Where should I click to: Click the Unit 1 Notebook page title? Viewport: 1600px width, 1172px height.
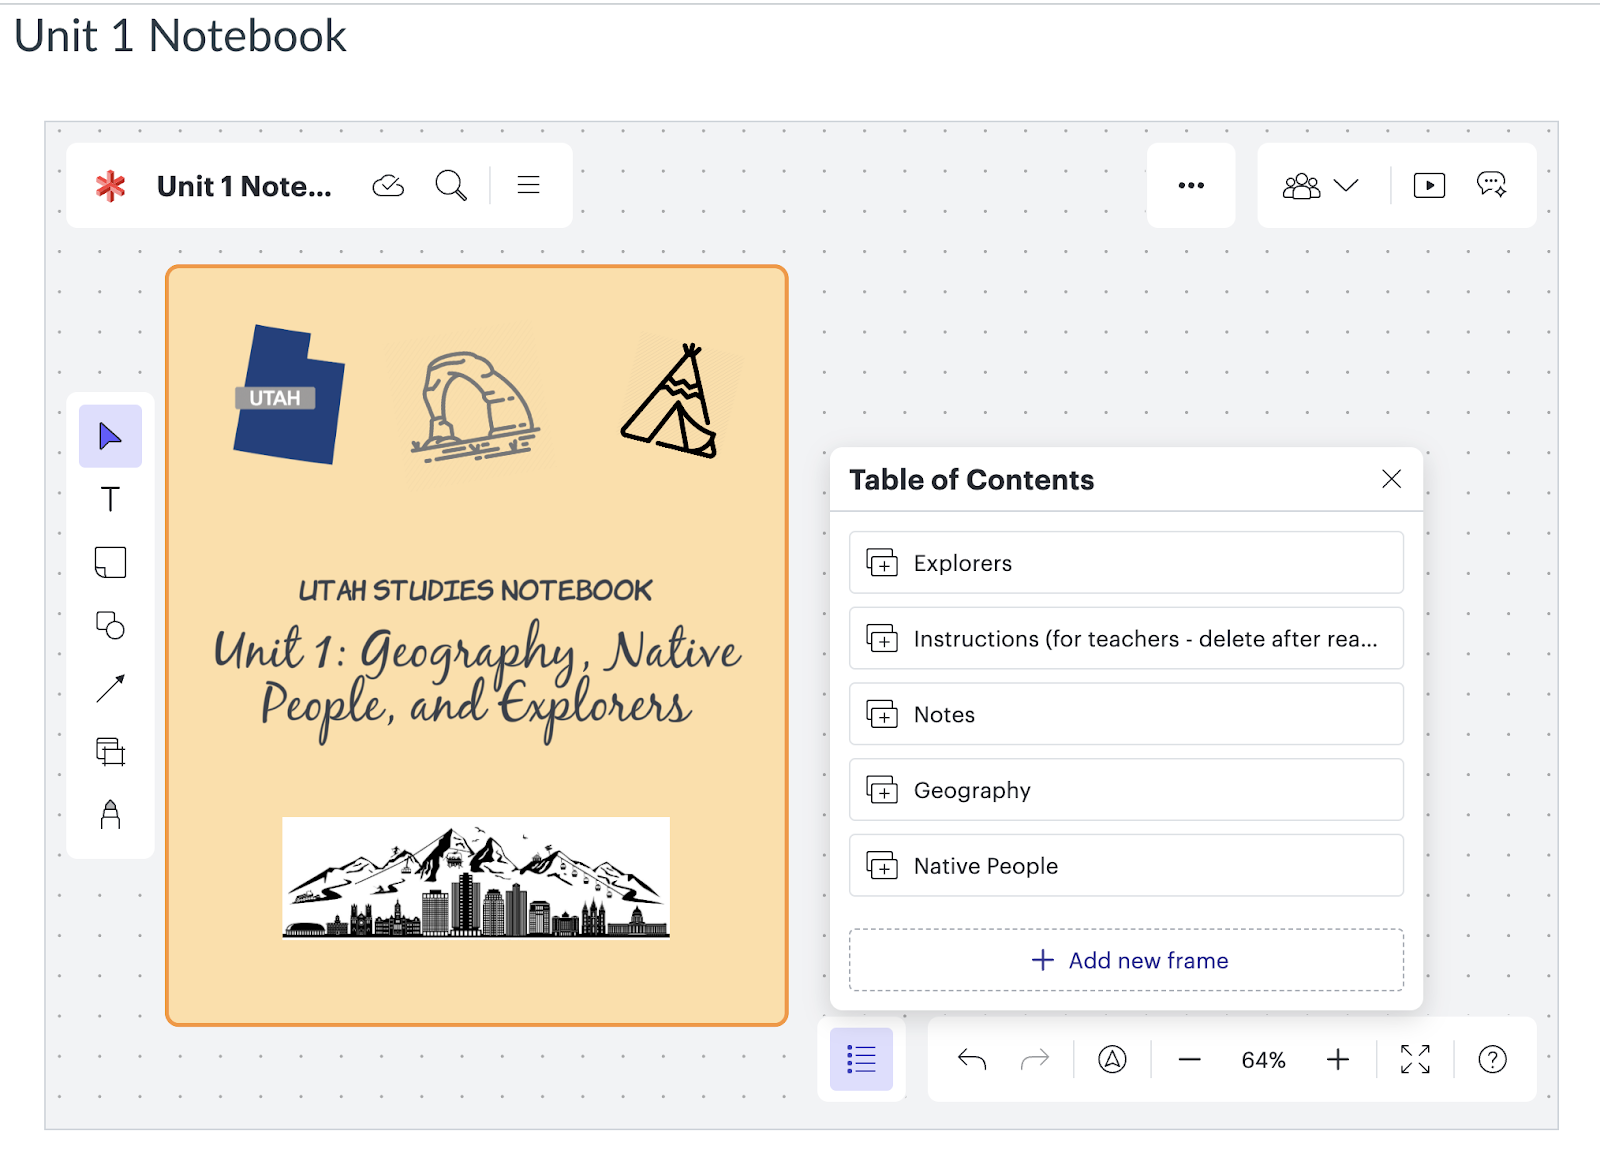pos(180,36)
